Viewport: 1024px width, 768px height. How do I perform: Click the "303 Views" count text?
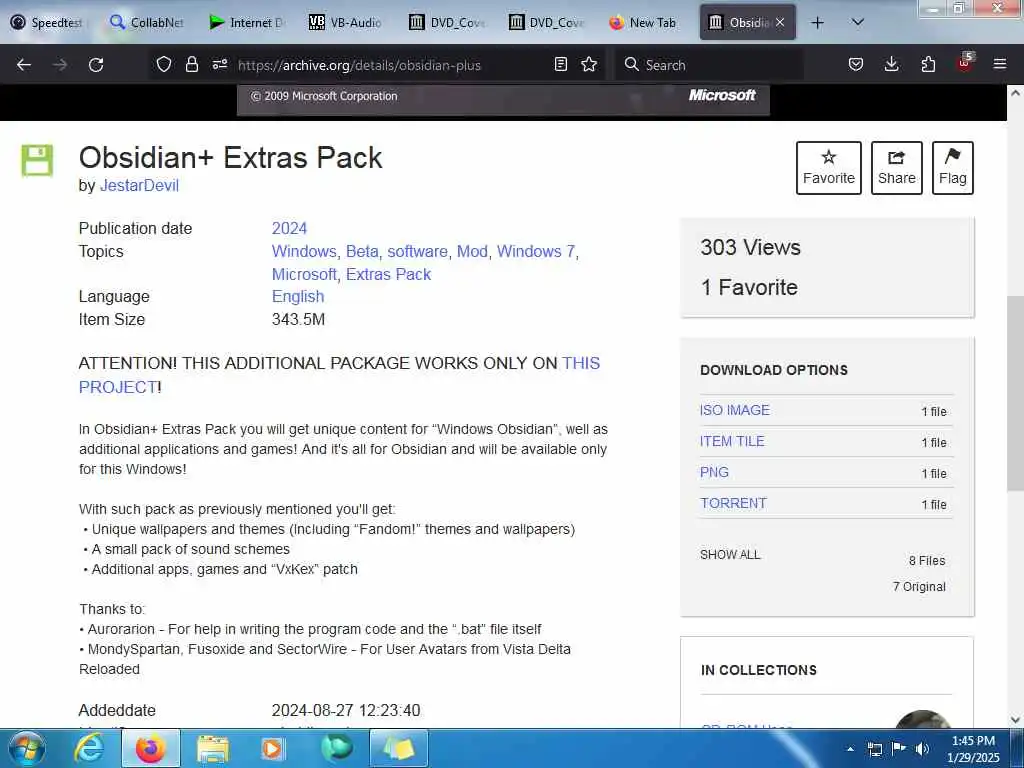[x=750, y=248]
